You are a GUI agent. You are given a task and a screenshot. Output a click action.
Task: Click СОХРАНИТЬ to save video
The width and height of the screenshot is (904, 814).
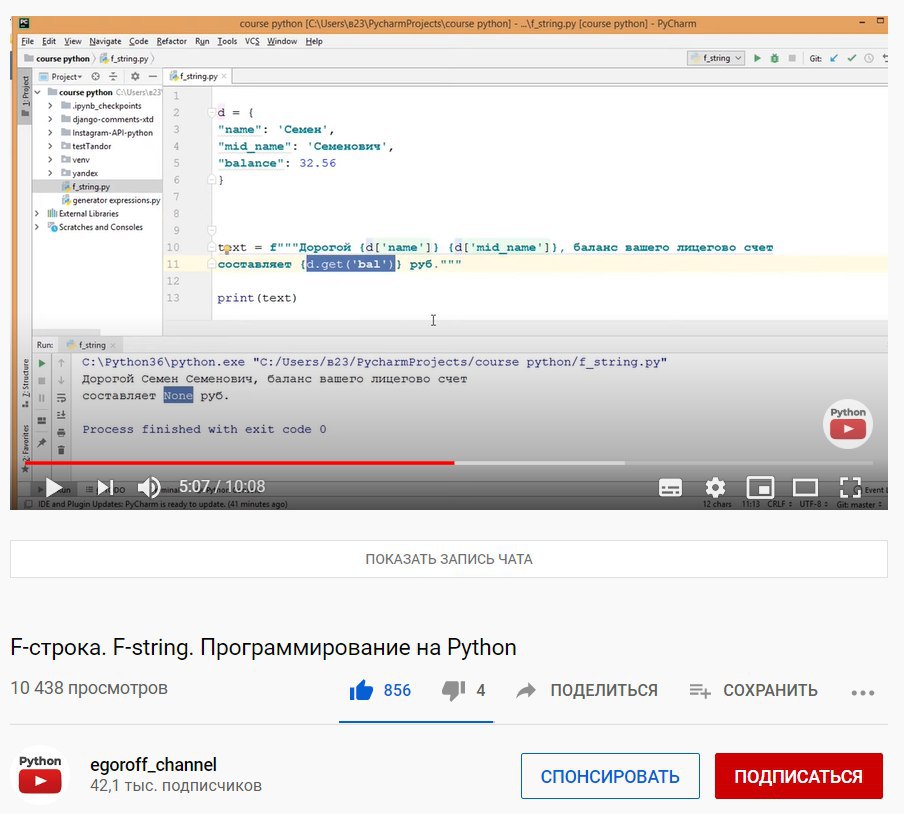[x=754, y=690]
